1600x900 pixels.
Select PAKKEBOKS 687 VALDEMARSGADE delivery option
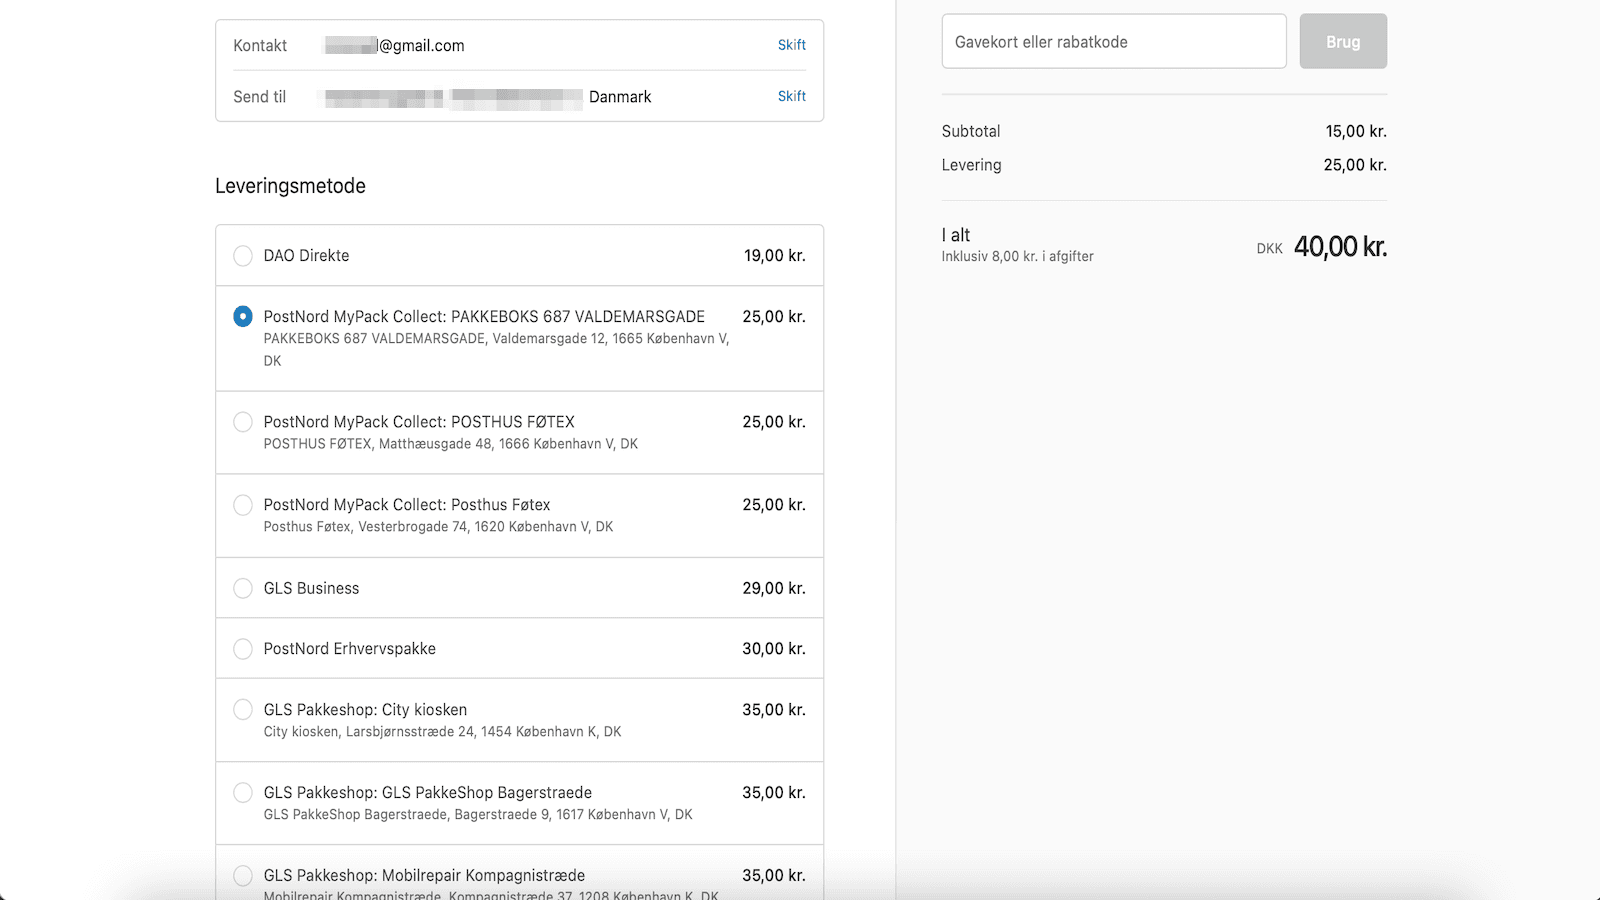tap(243, 317)
